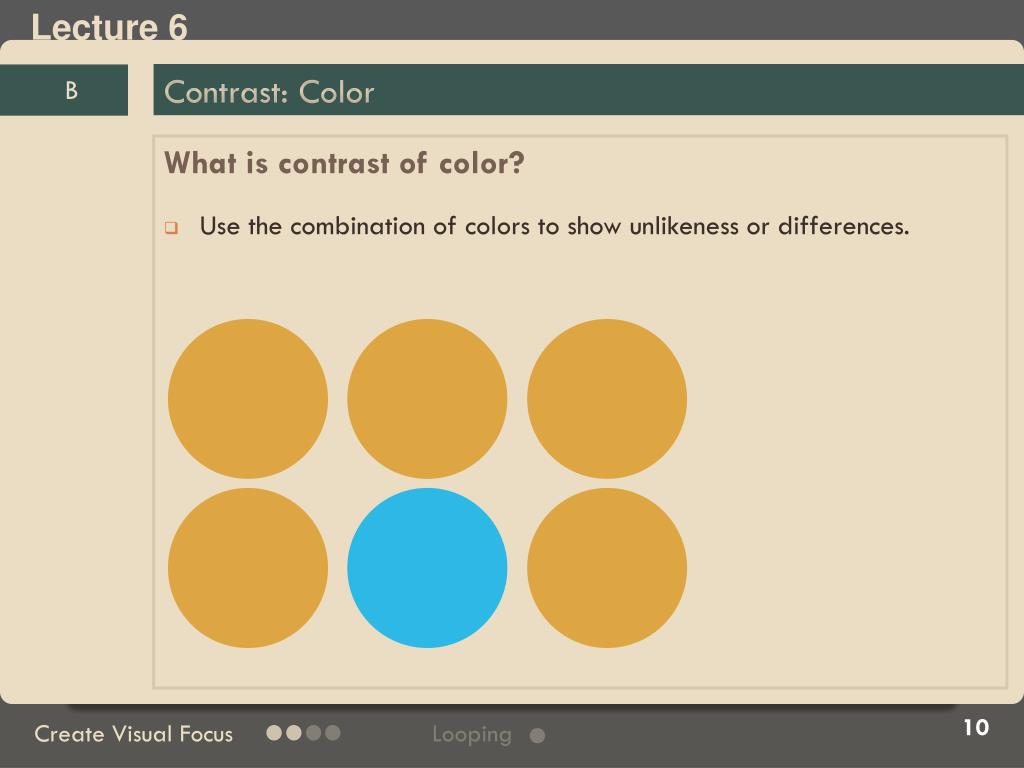Click the first progress dot after Create Visual Focus
This screenshot has height=768, width=1024.
[x=274, y=733]
